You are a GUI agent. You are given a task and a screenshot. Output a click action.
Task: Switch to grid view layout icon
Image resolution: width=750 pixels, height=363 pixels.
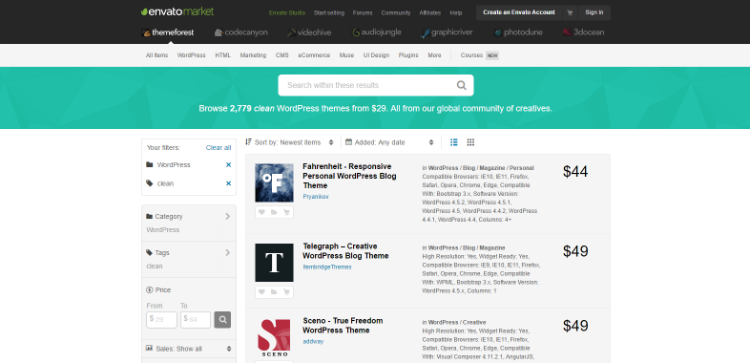click(471, 142)
